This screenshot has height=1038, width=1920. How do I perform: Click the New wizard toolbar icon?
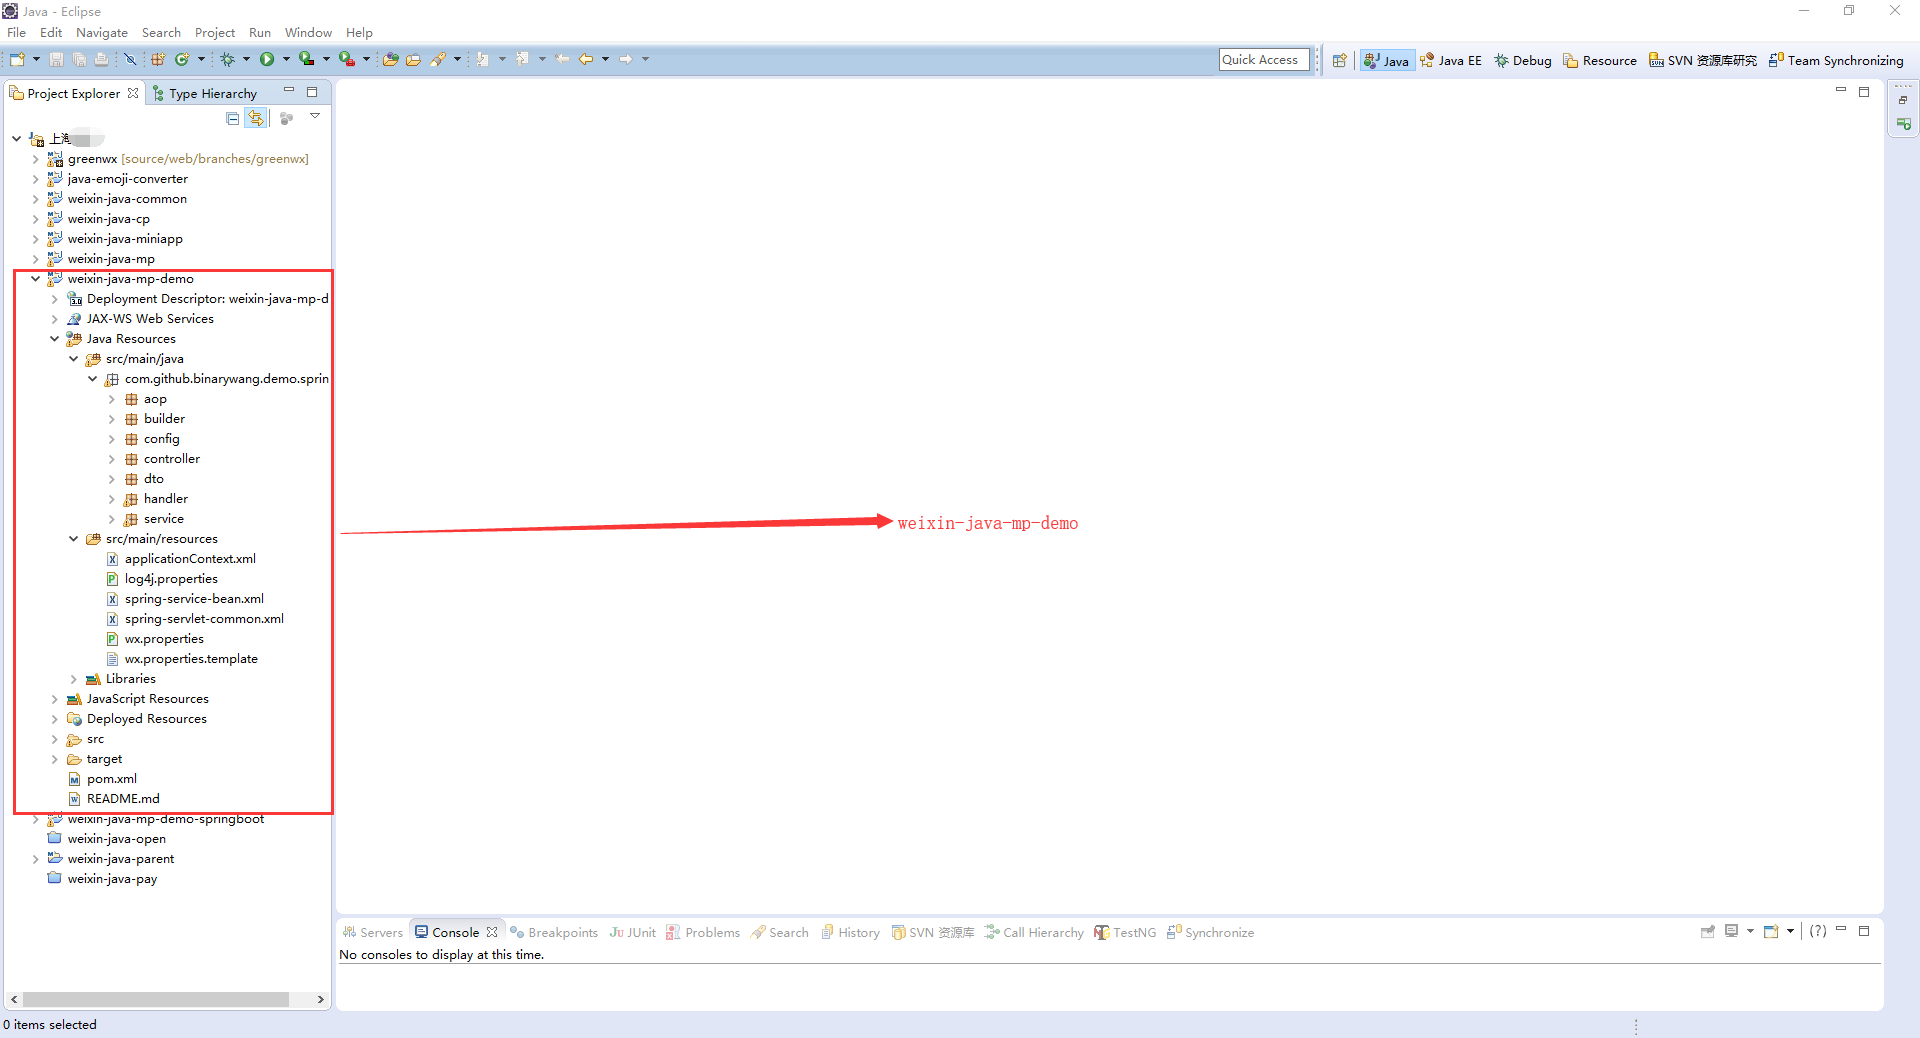point(17,59)
